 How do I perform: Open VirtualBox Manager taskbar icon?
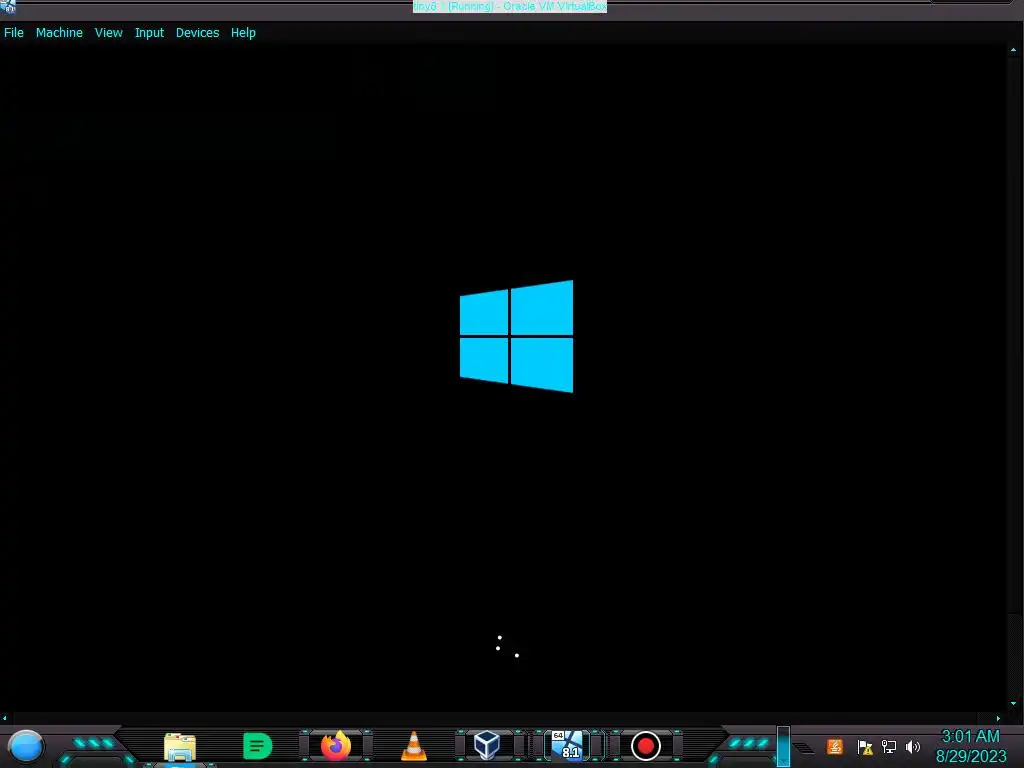click(487, 745)
